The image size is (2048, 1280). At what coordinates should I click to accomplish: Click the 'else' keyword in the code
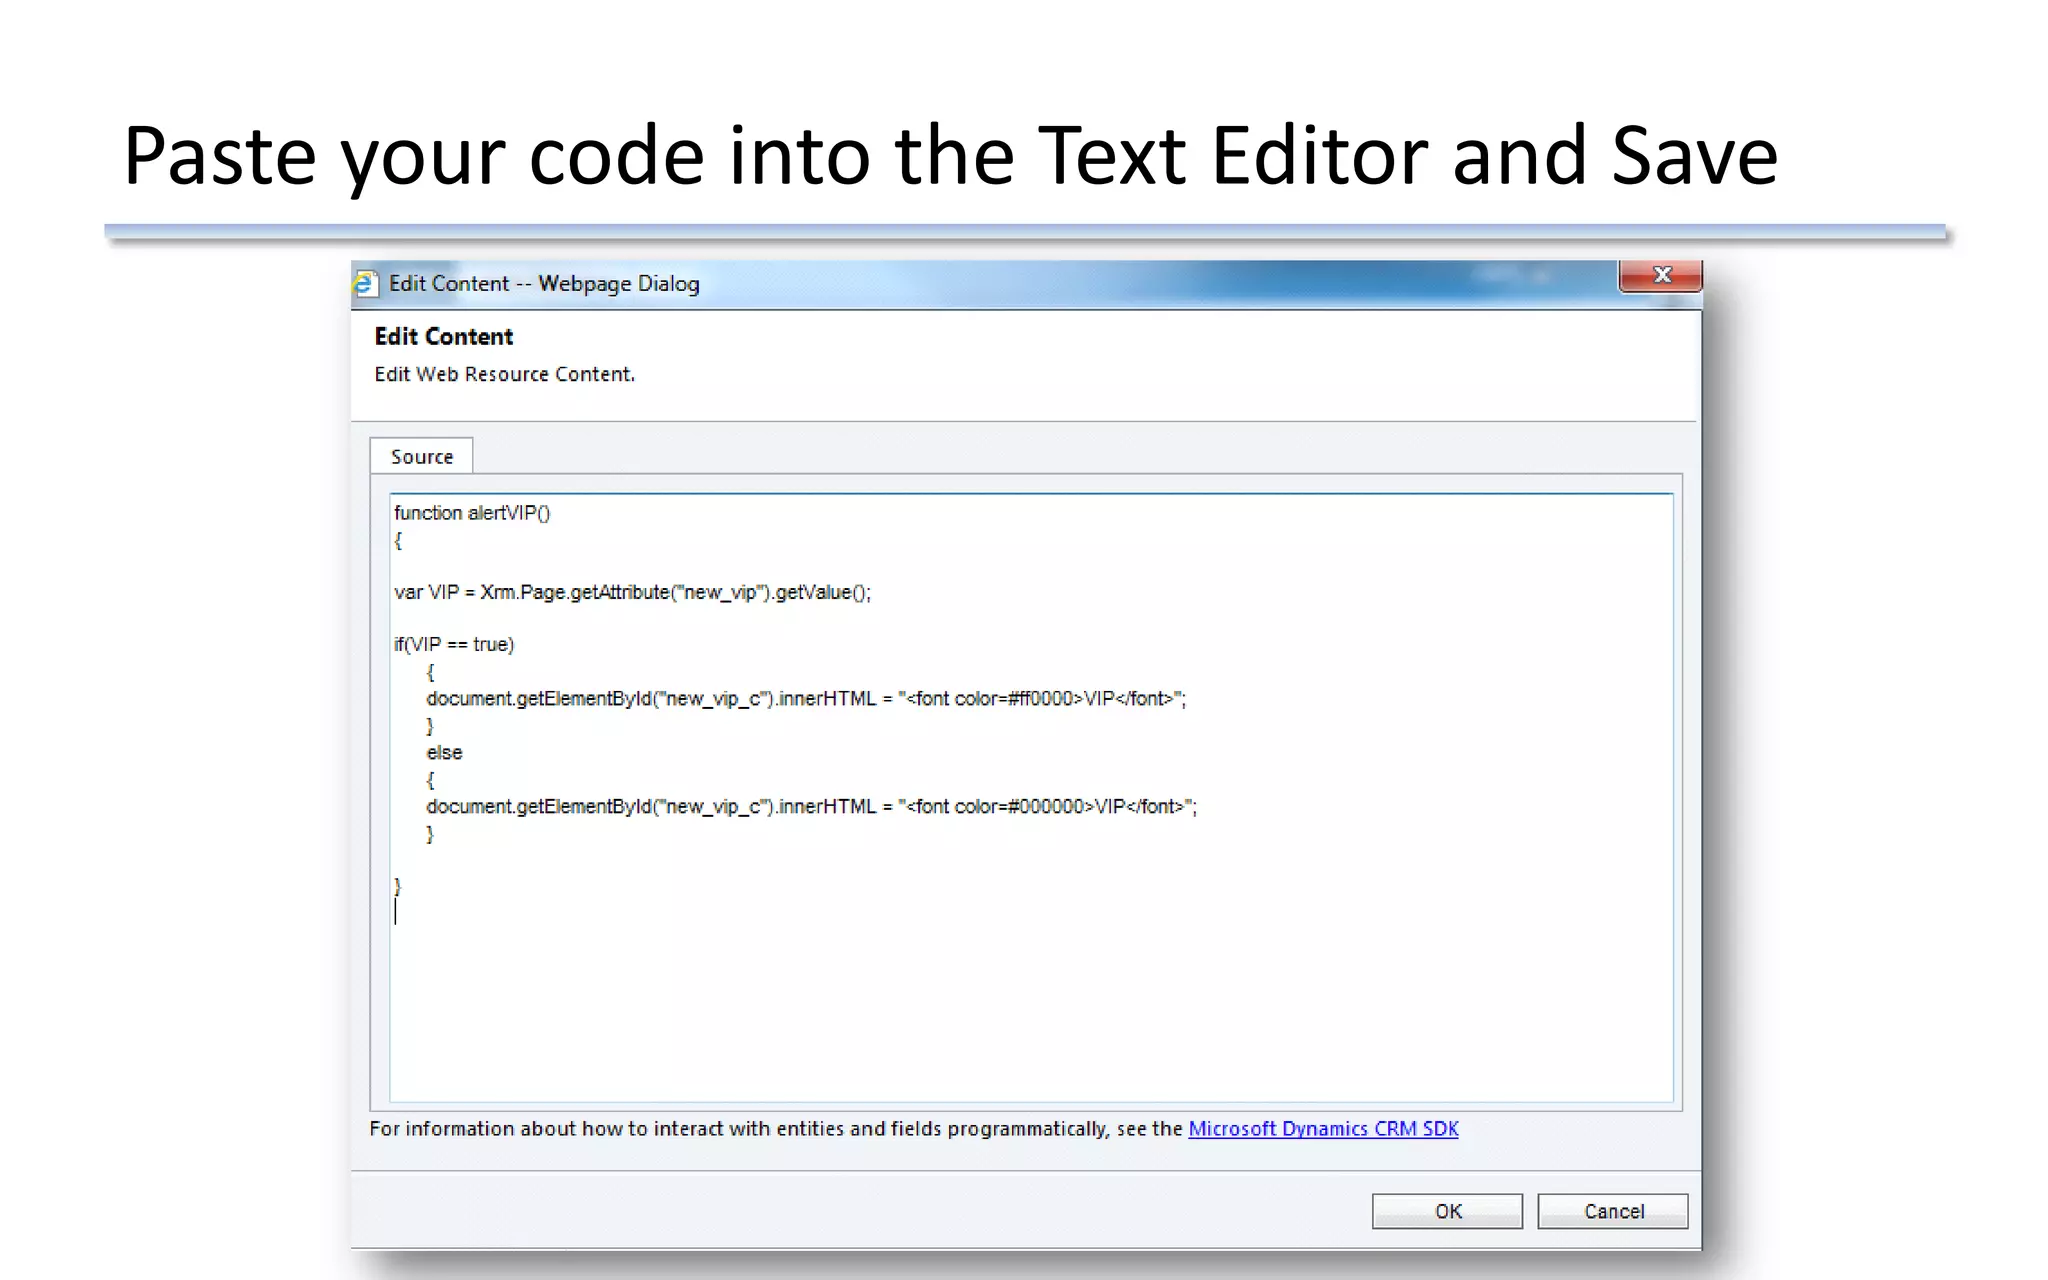444,753
